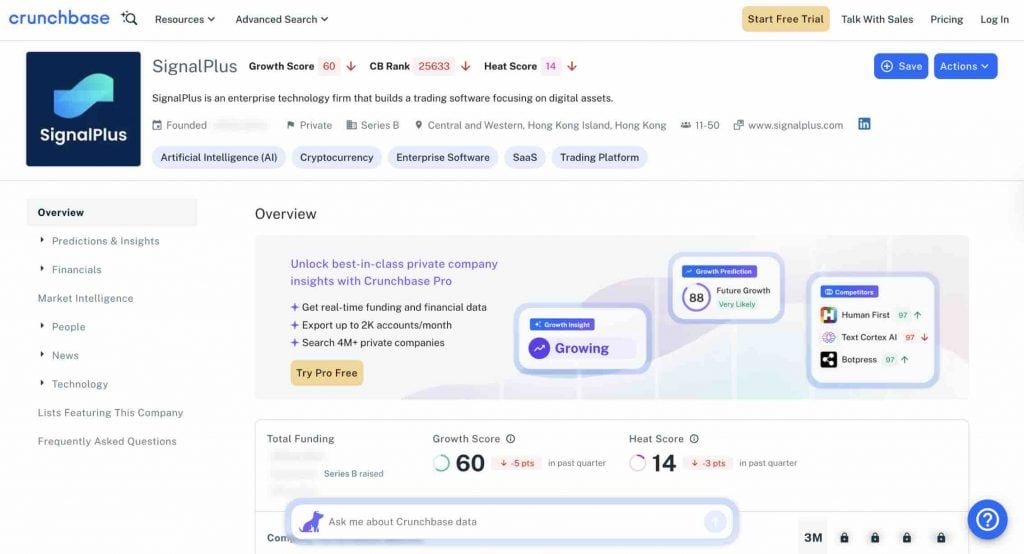Click the Growing insight card

tap(582, 338)
